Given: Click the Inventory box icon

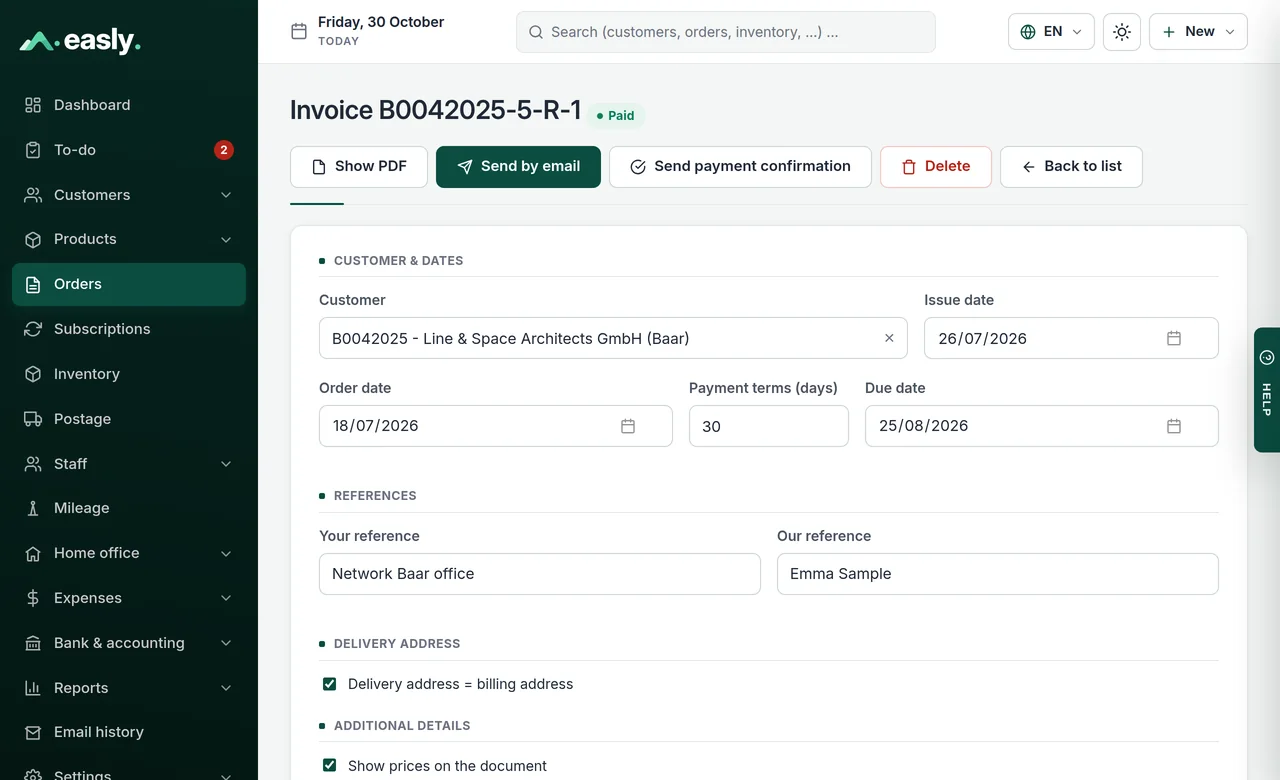Looking at the screenshot, I should [33, 374].
